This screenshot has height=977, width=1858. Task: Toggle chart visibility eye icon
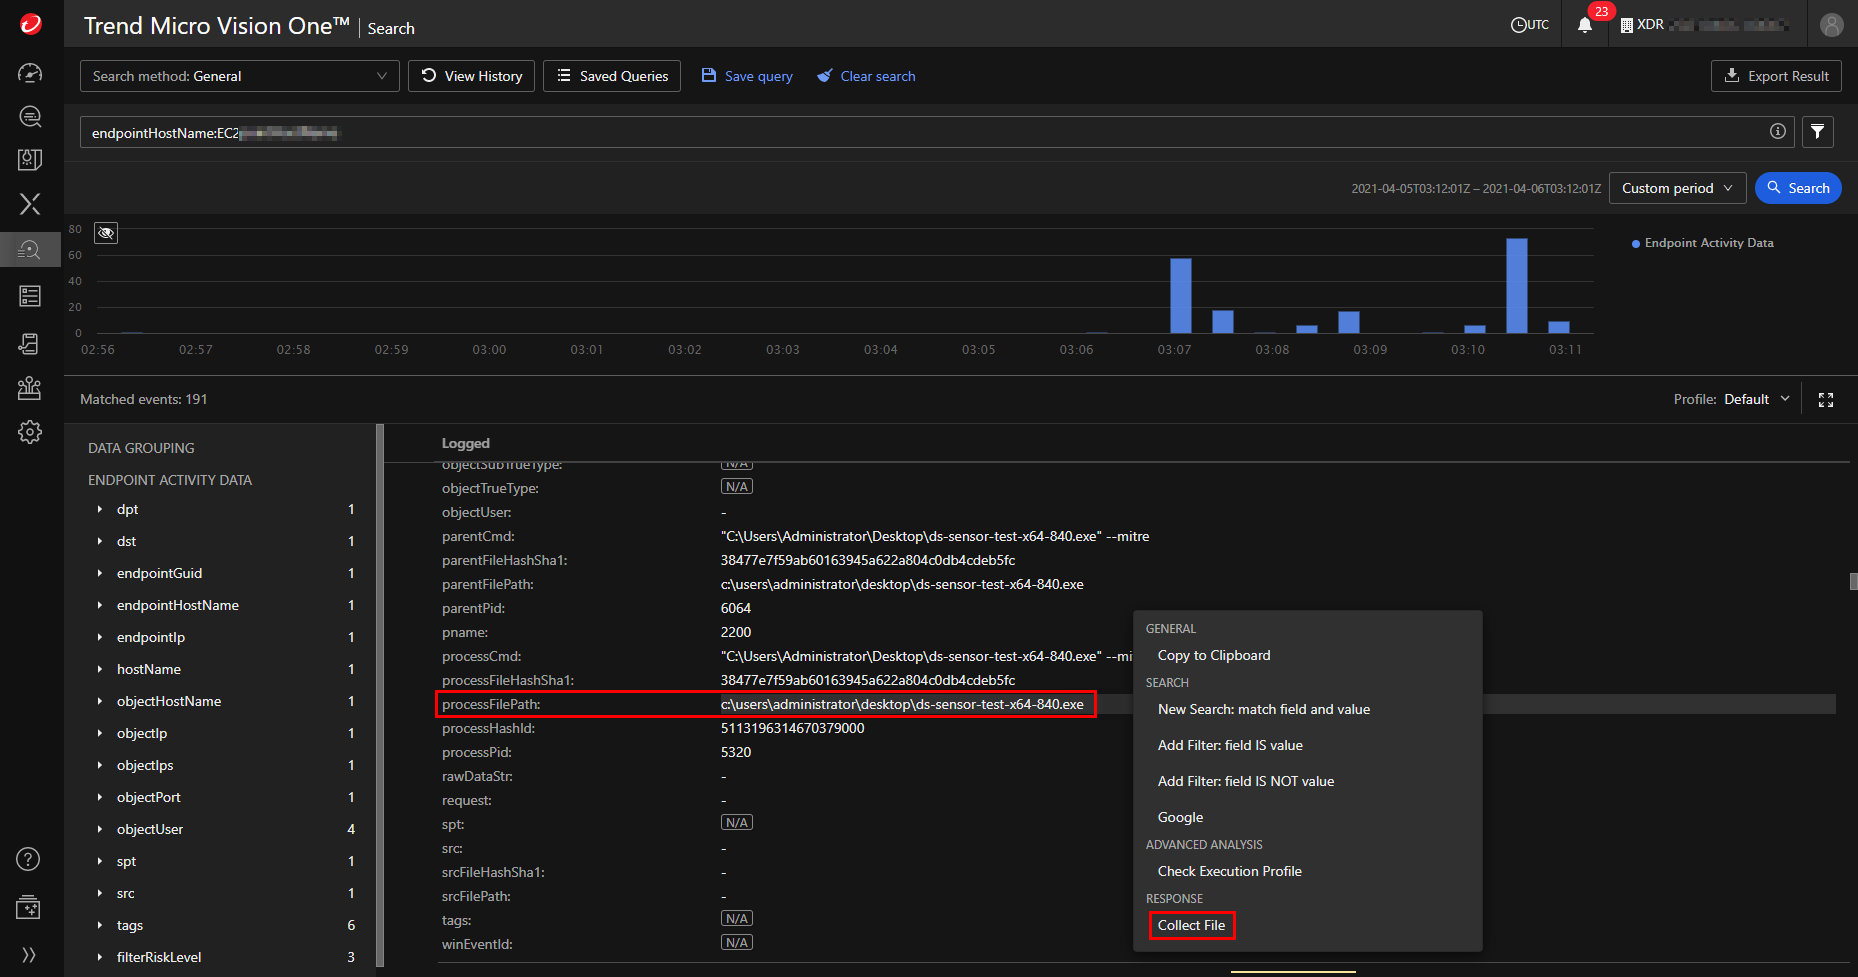106,233
